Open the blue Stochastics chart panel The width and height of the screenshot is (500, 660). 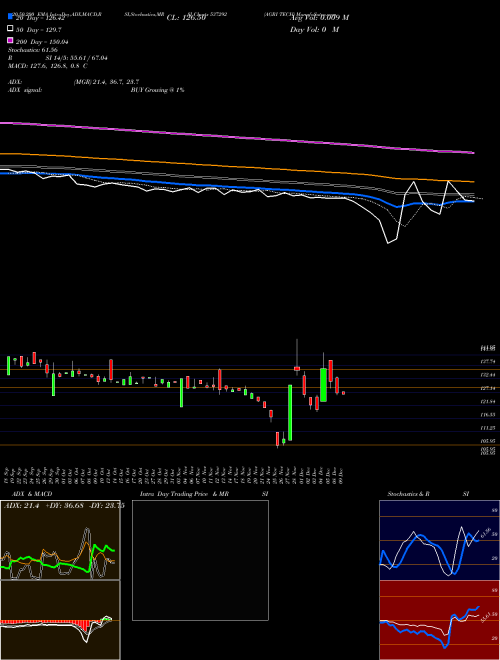(x=439, y=540)
